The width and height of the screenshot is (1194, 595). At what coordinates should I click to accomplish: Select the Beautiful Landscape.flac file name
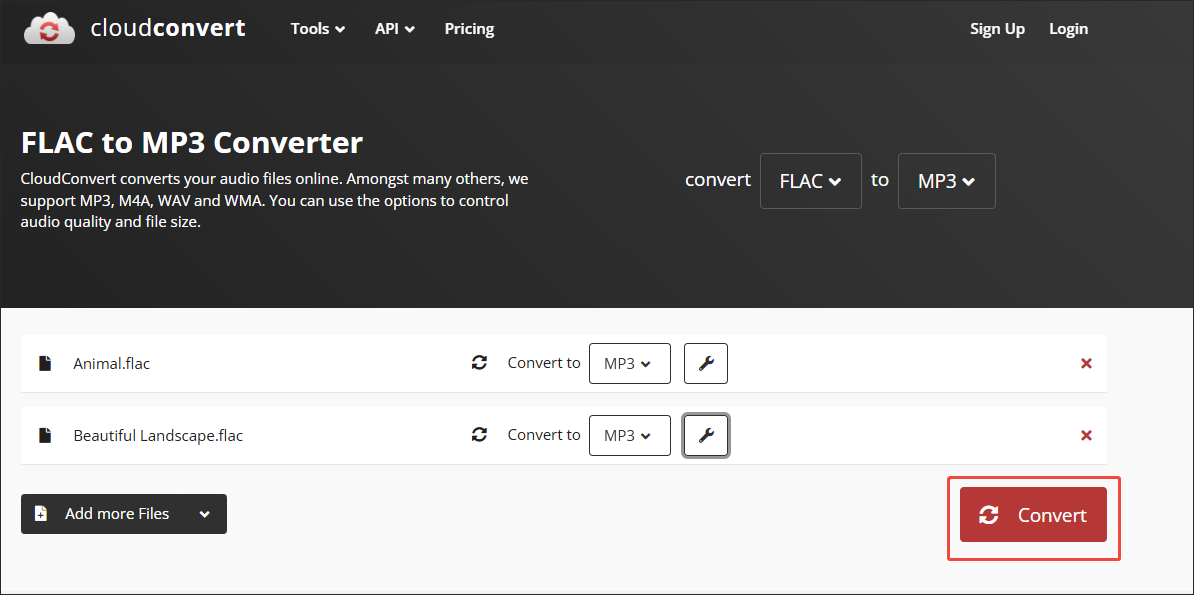(158, 436)
